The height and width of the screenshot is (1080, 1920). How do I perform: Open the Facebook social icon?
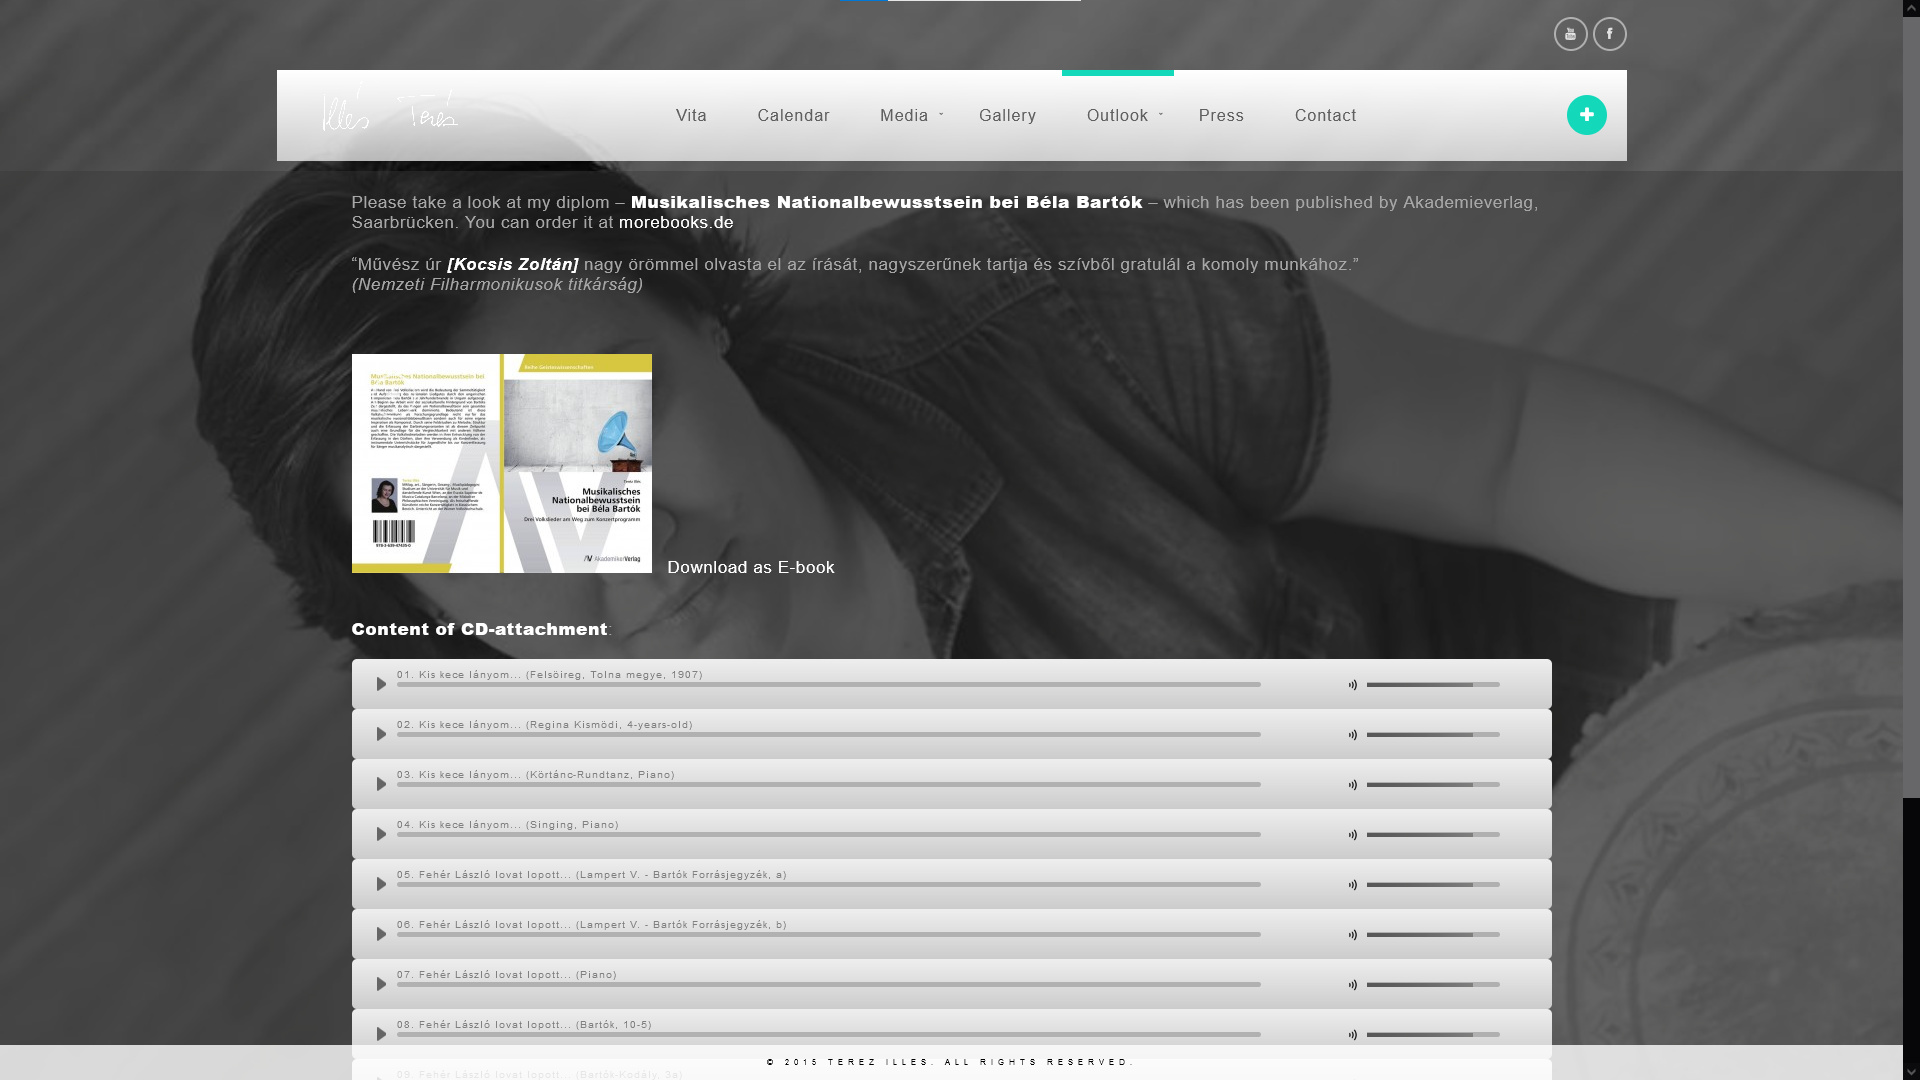pos(1609,34)
